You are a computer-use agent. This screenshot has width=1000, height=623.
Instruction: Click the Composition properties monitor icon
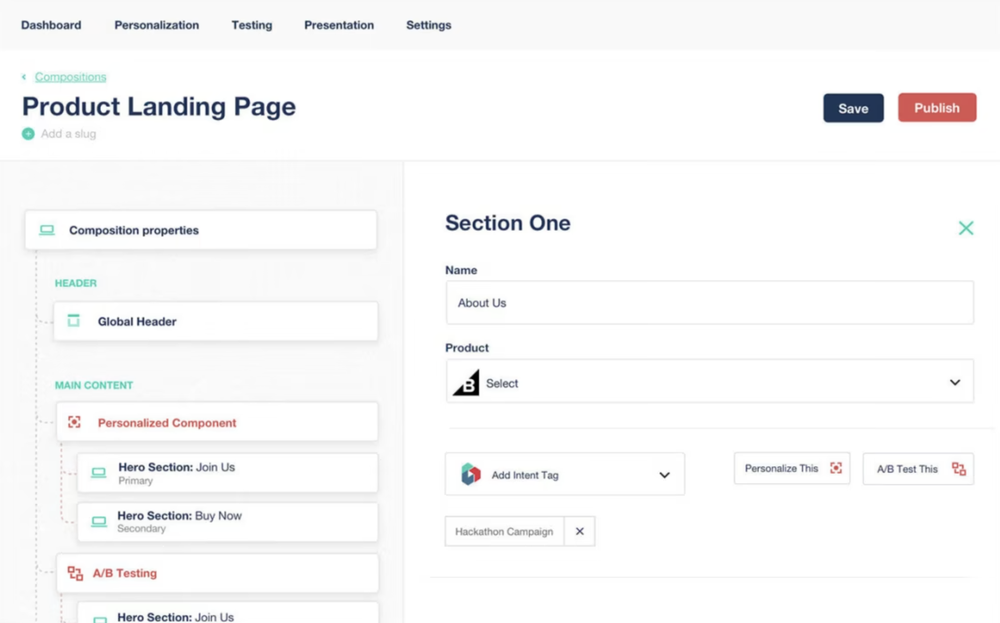(x=47, y=230)
